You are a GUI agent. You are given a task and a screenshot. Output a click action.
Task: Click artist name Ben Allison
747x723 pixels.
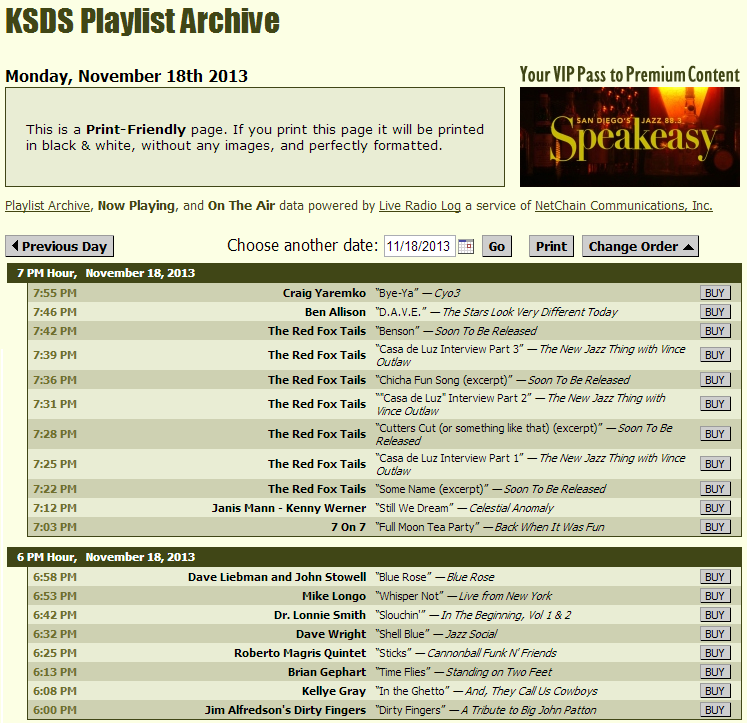(x=335, y=312)
